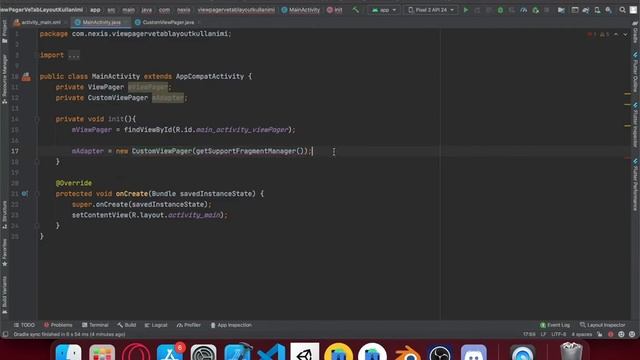Toggle read-only lock icon in status bar

(x=600, y=334)
